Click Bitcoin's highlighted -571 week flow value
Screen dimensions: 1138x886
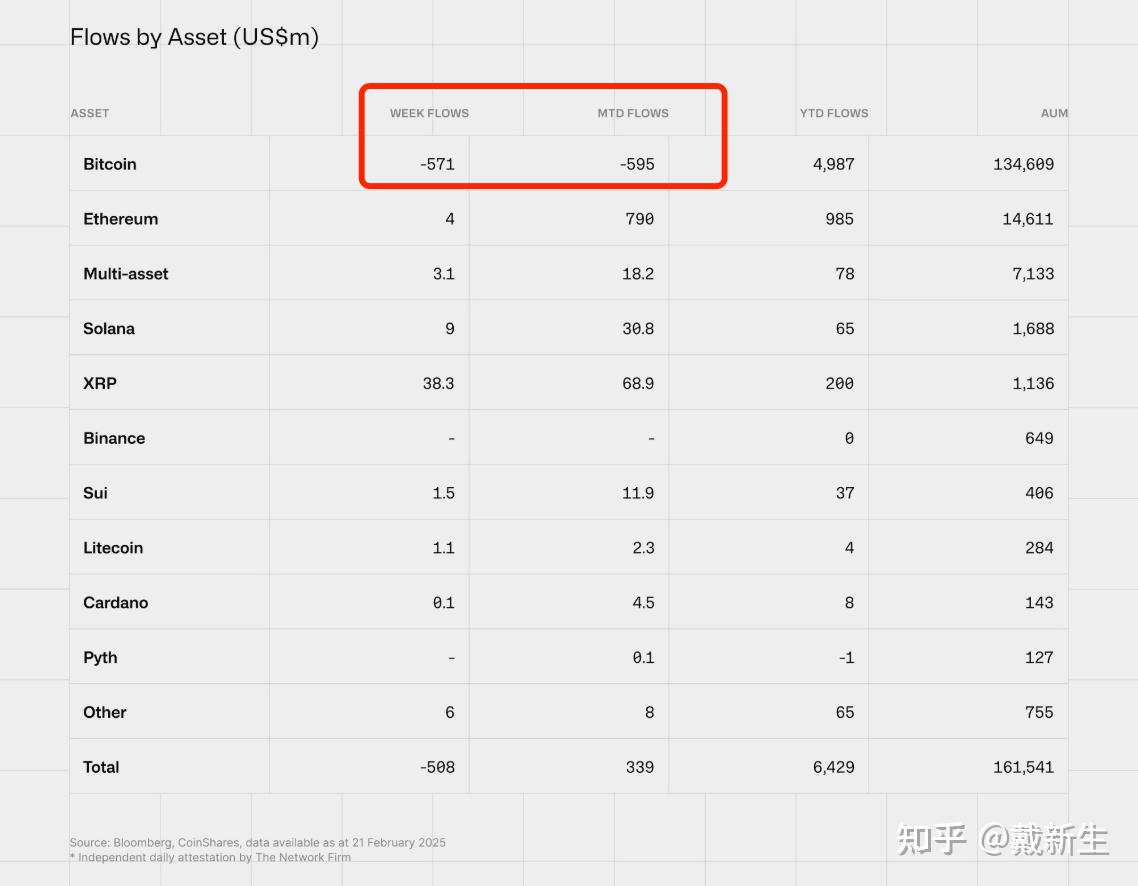pyautogui.click(x=437, y=163)
